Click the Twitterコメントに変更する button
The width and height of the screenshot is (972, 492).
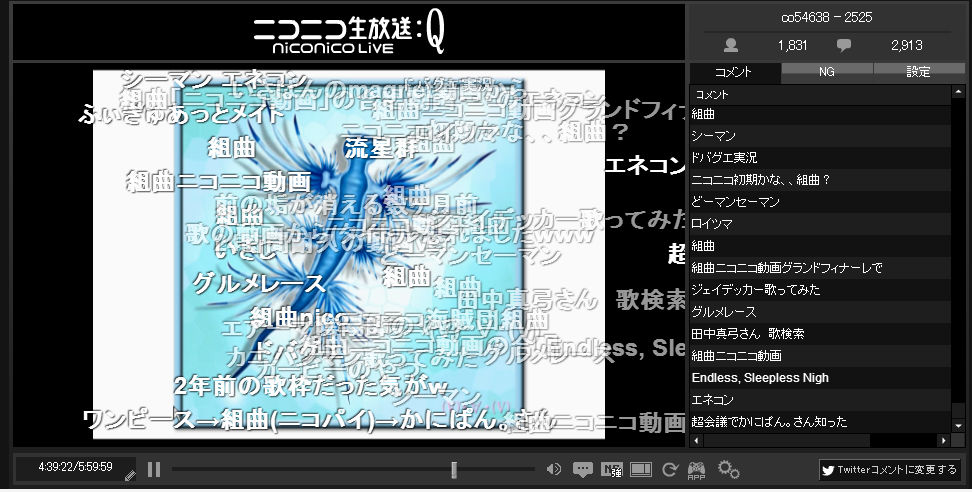click(x=890, y=470)
